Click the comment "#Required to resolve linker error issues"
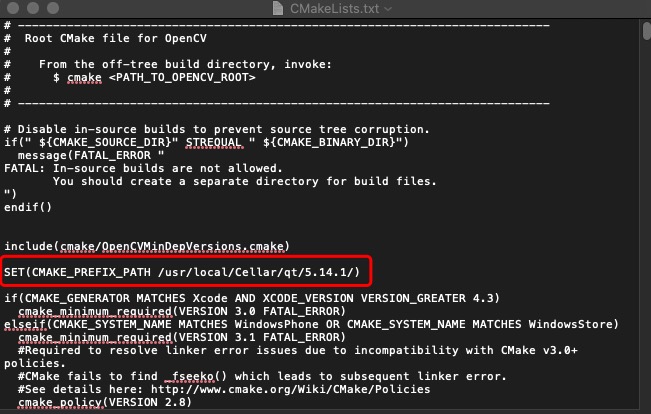Image resolution: width=651 pixels, height=414 pixels. [x=298, y=350]
